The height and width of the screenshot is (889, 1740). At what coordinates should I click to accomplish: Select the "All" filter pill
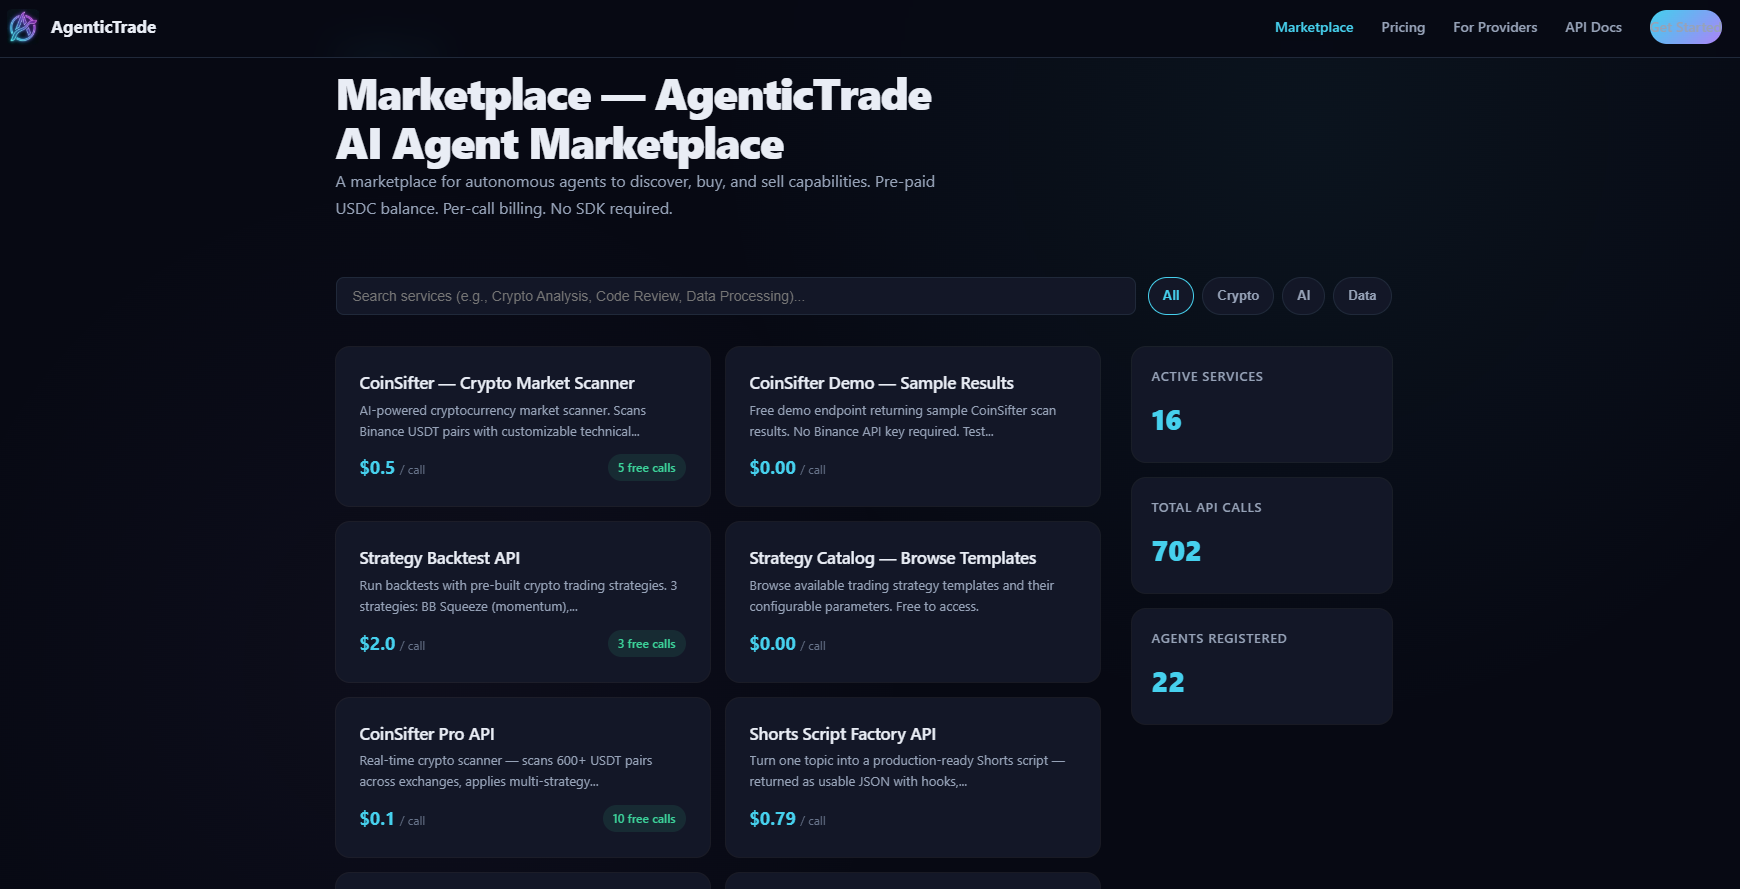tap(1170, 295)
